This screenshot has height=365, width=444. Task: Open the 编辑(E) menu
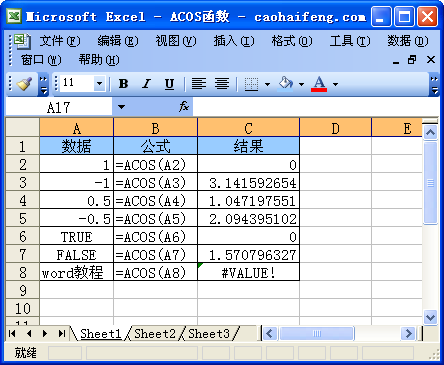(118, 41)
